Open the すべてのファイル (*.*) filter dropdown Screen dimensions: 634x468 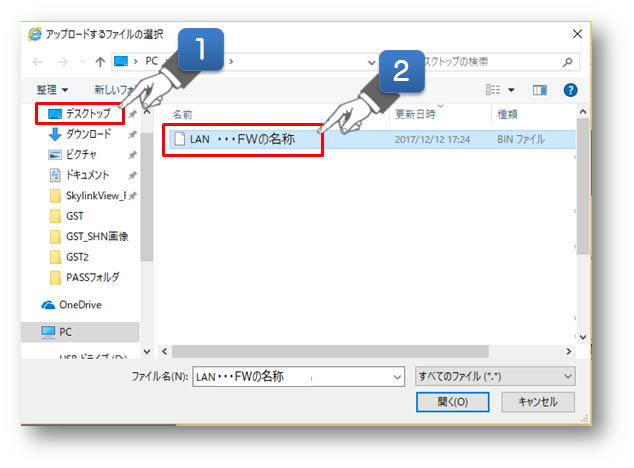tap(495, 377)
